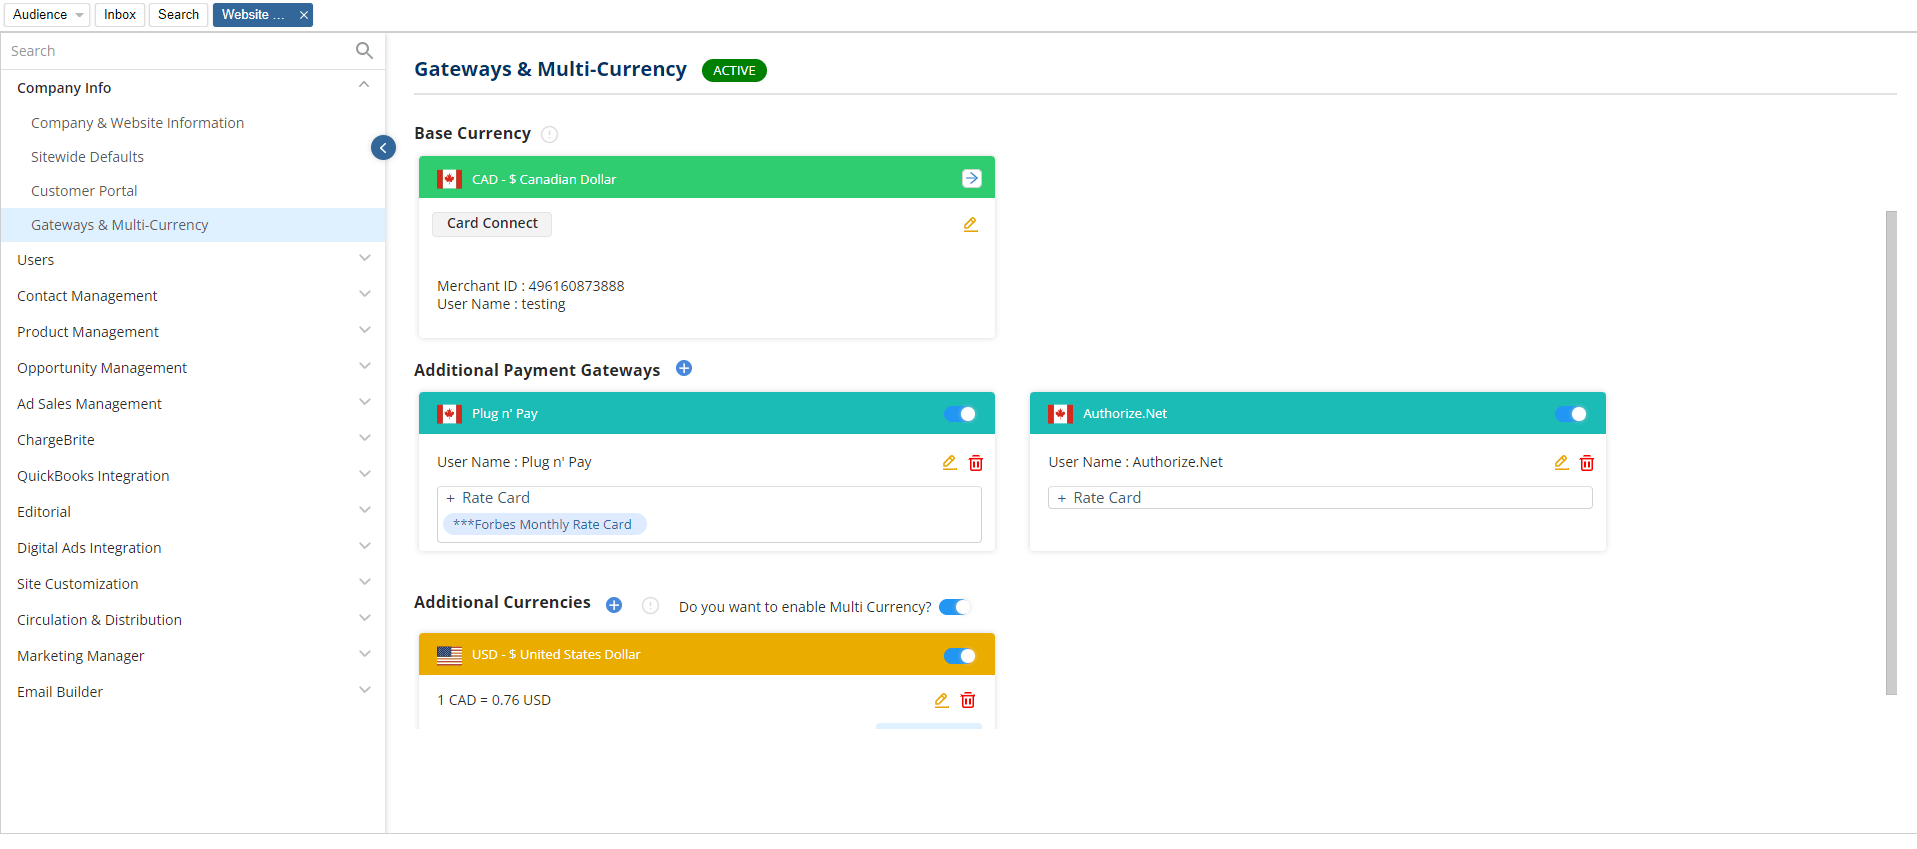Edit the Authorize.Net gateway

(1561, 462)
